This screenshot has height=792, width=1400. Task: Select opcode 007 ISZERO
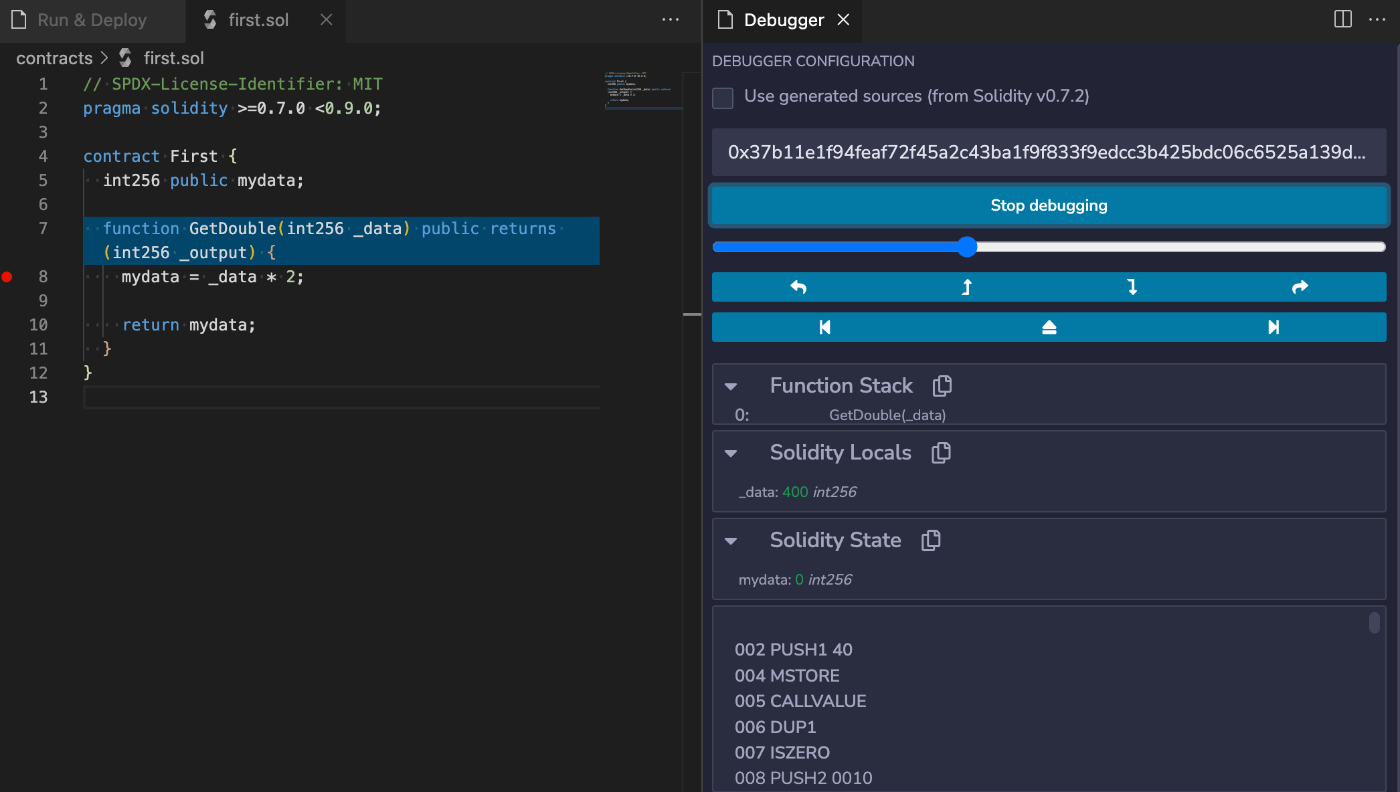click(x=782, y=752)
